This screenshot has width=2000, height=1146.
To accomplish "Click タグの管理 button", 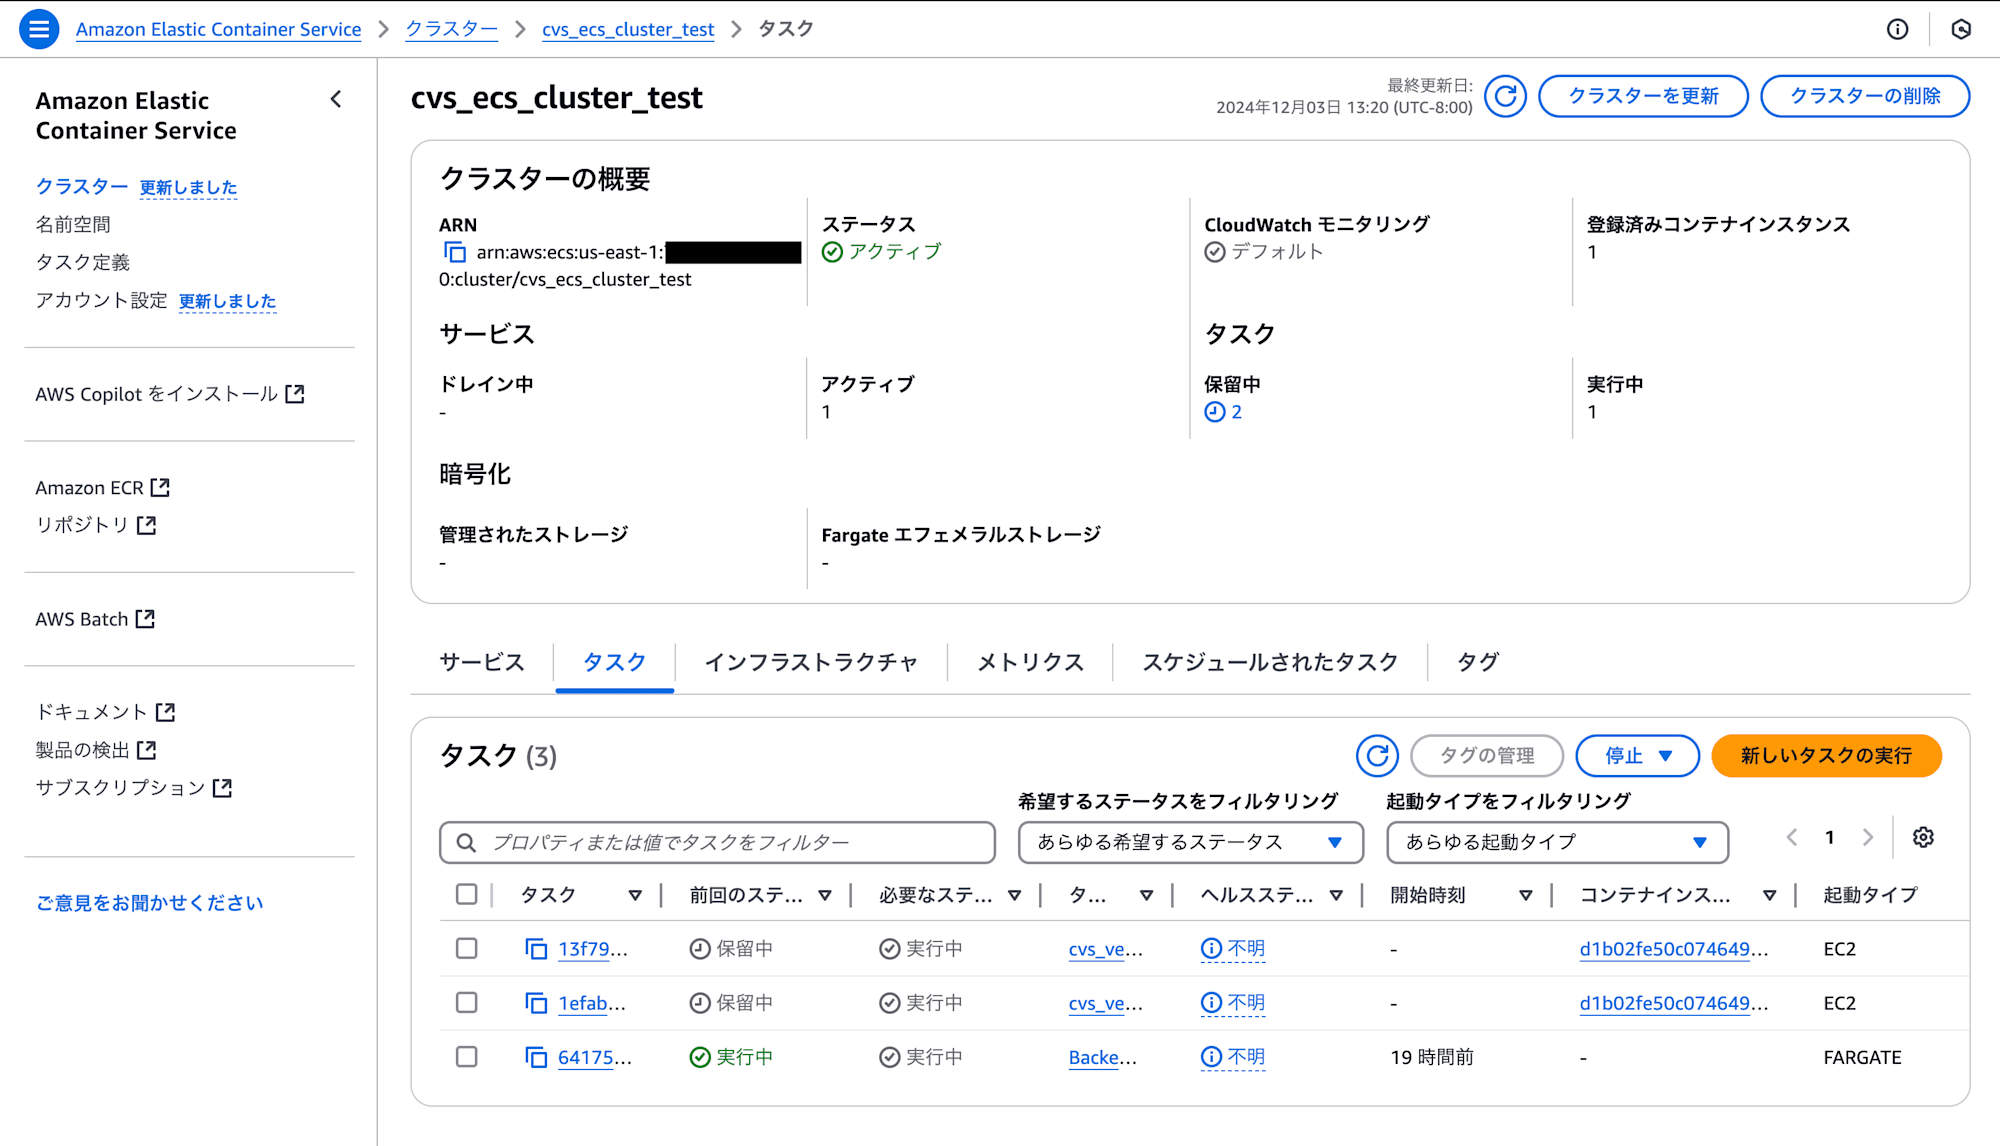I will (x=1487, y=756).
